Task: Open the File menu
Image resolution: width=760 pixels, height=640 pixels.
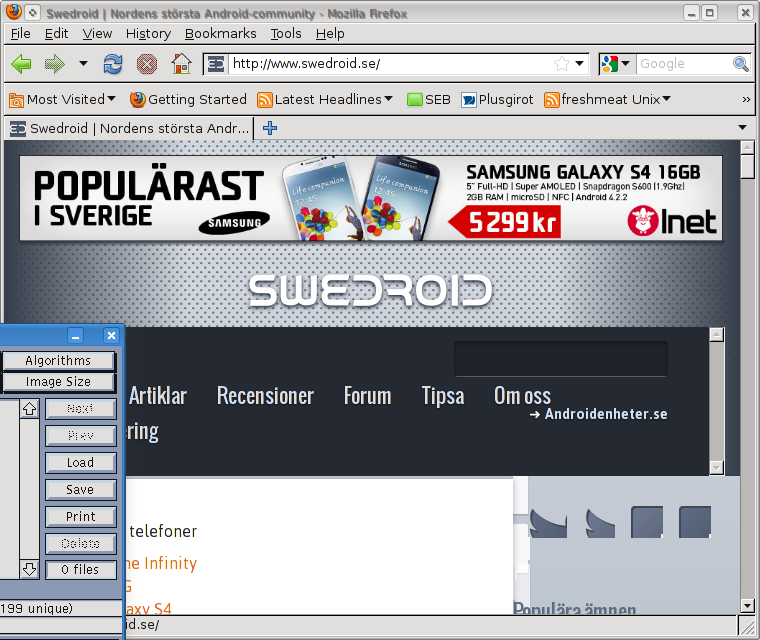Action: point(20,33)
